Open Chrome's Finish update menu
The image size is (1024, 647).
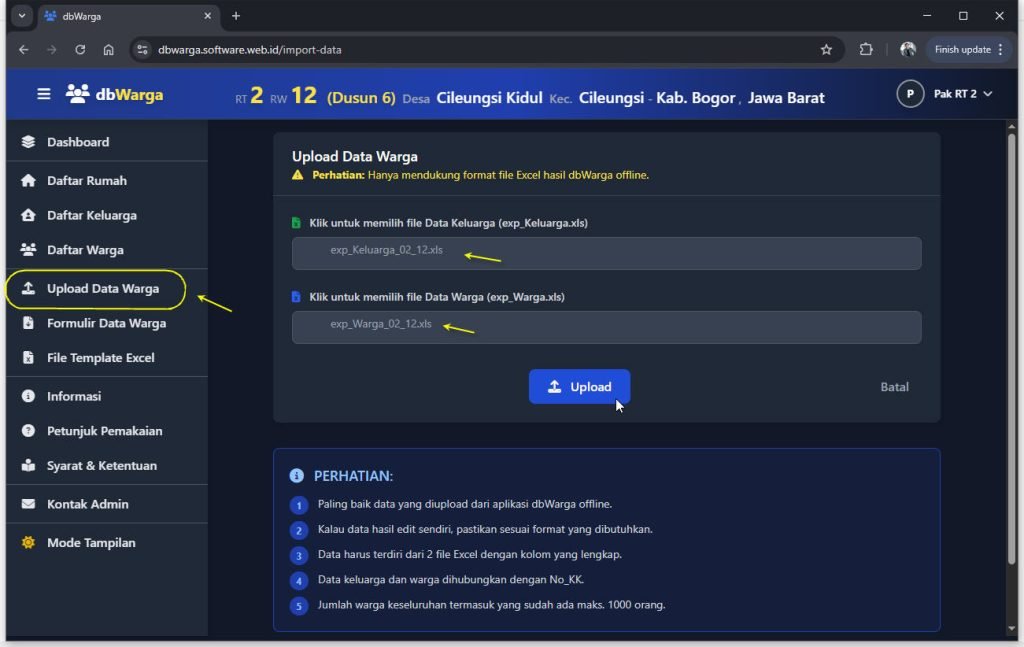click(968, 49)
